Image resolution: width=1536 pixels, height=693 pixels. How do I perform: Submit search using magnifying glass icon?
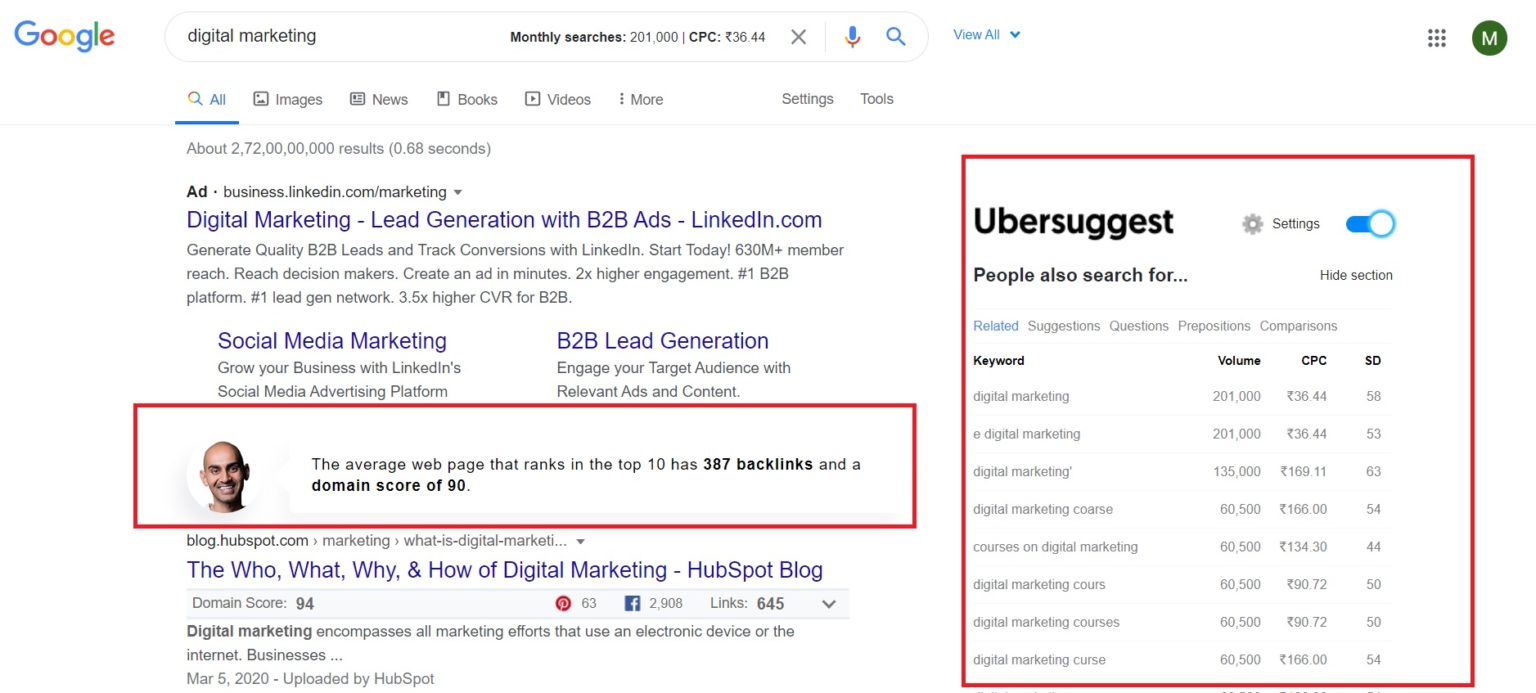click(x=896, y=37)
